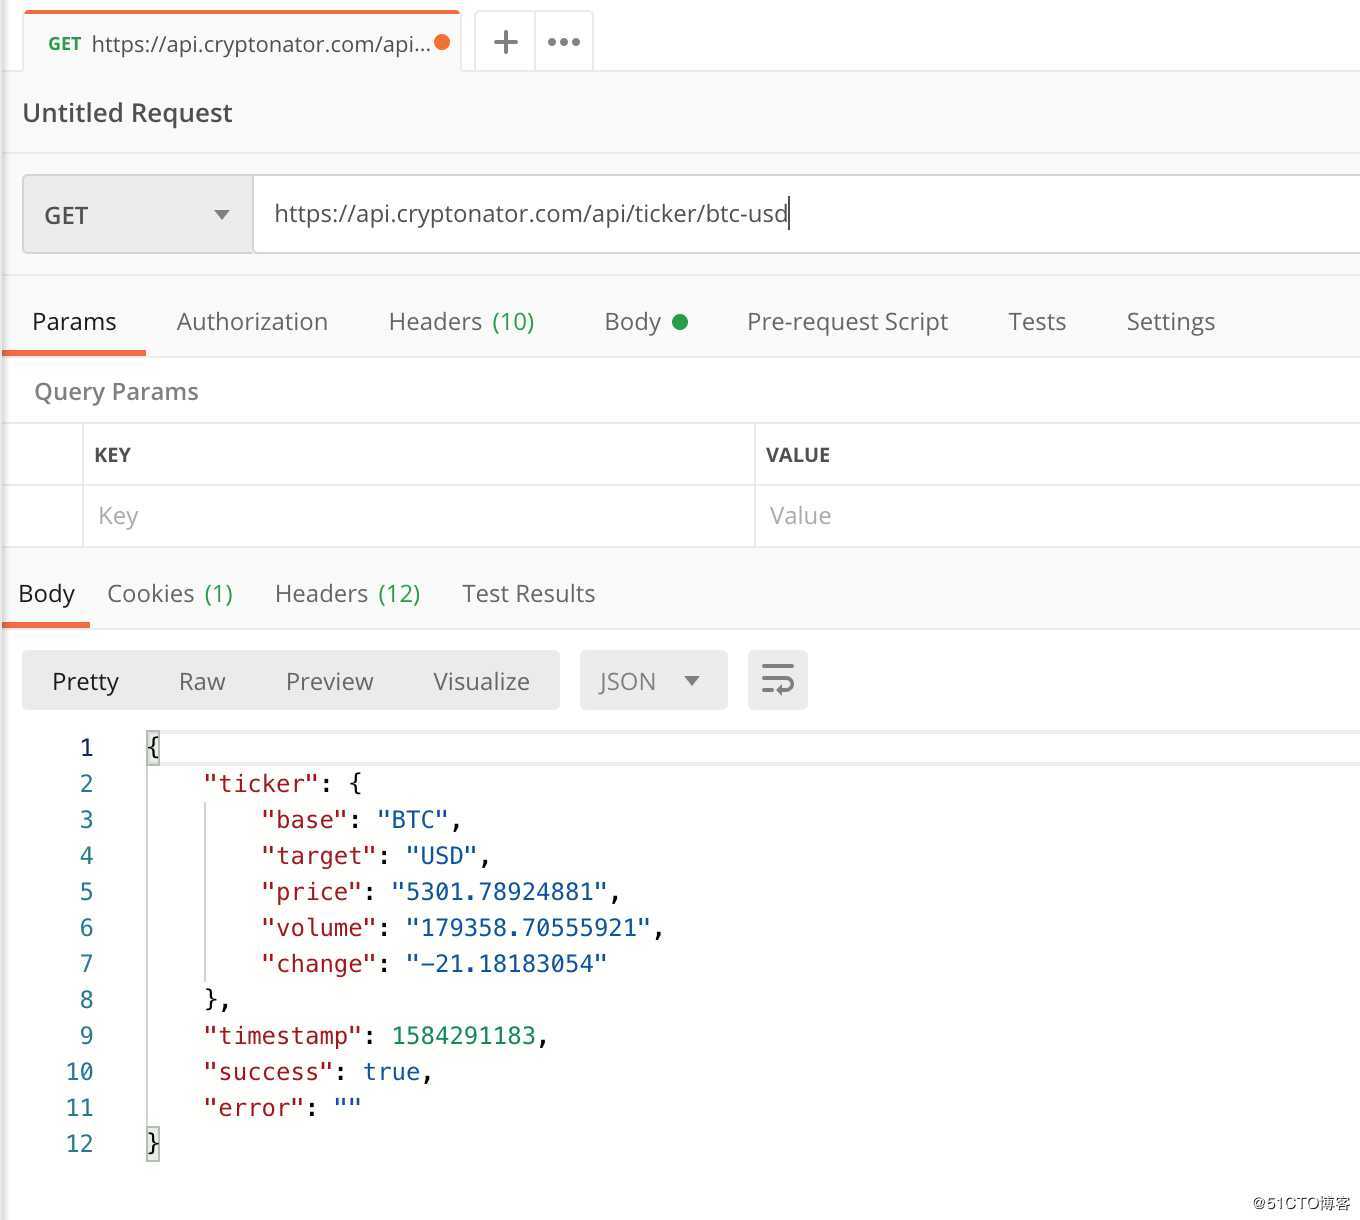Click the query param Value field
This screenshot has width=1360, height=1220.
pyautogui.click(x=1057, y=516)
